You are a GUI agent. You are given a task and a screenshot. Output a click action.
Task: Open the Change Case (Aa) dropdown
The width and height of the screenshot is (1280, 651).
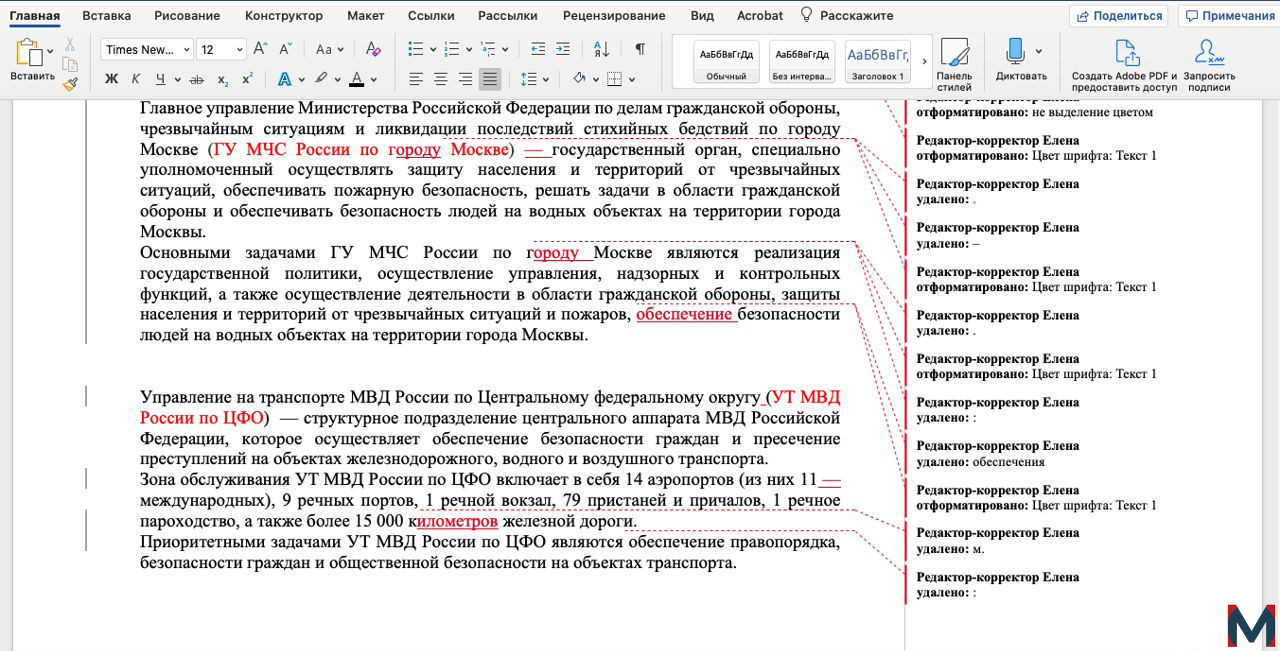click(329, 49)
